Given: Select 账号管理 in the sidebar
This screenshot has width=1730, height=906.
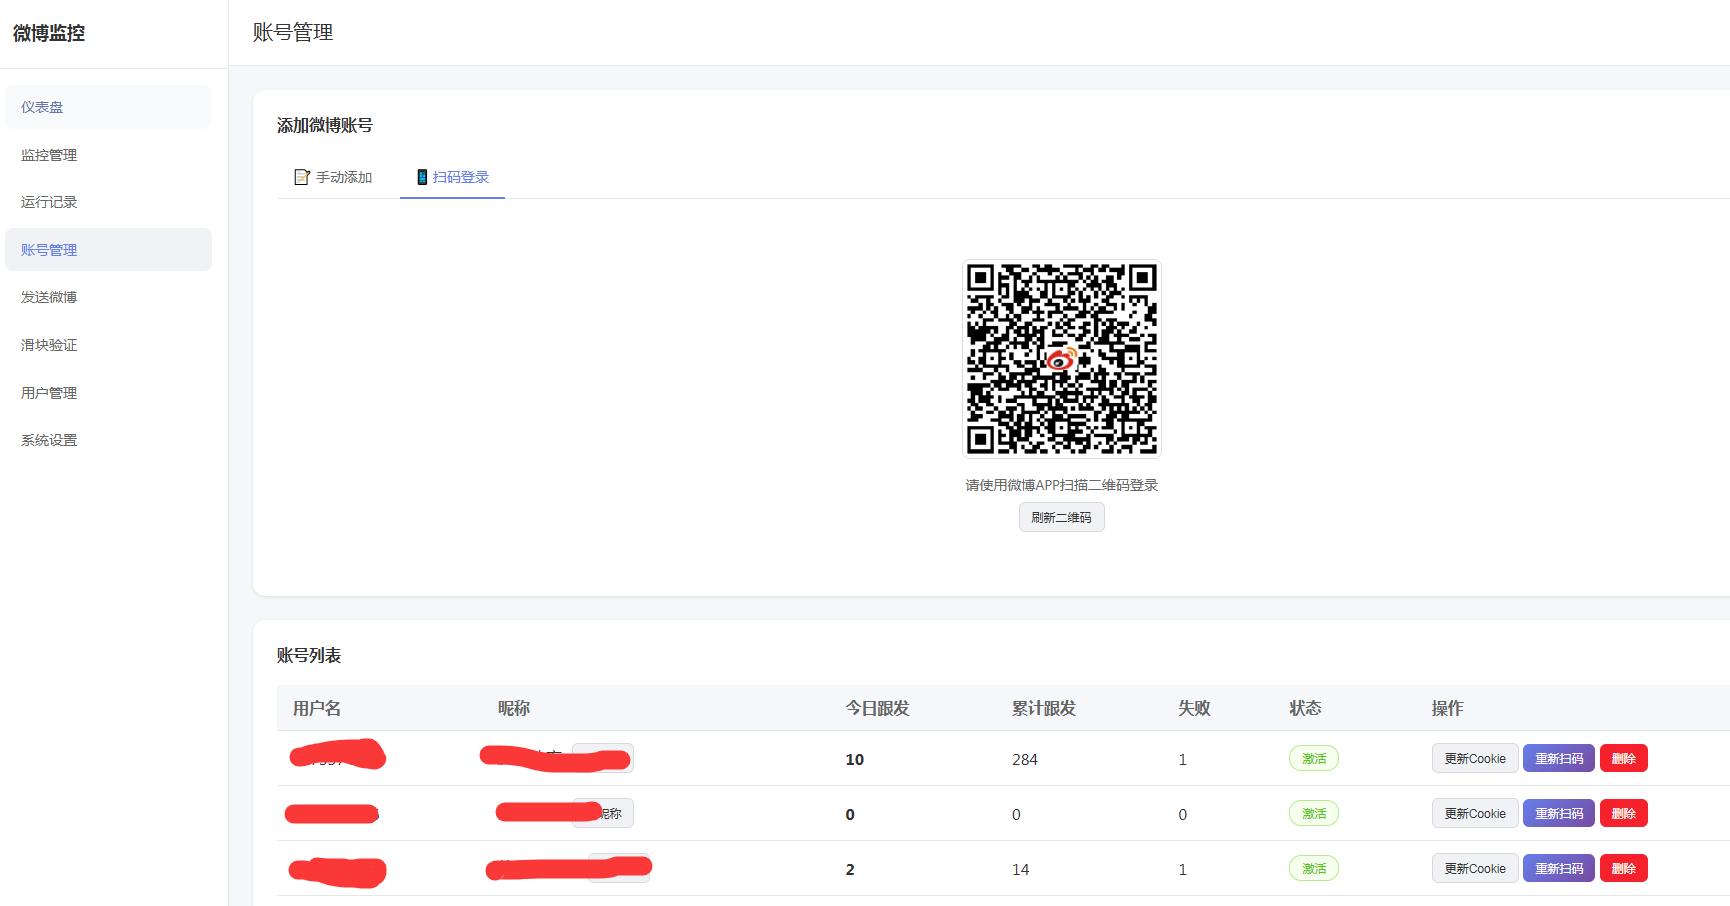Looking at the screenshot, I should [108, 250].
